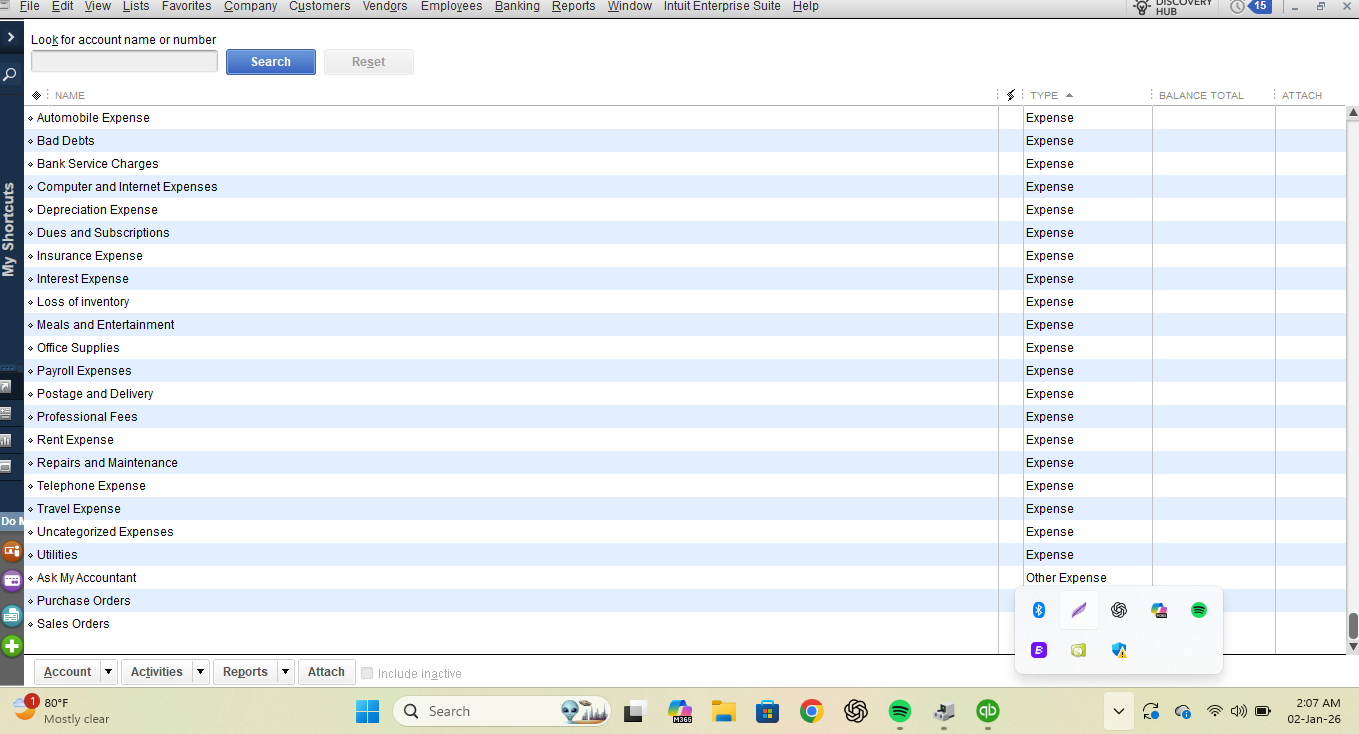This screenshot has width=1359, height=734.
Task: Open the File menu
Action: pyautogui.click(x=29, y=6)
